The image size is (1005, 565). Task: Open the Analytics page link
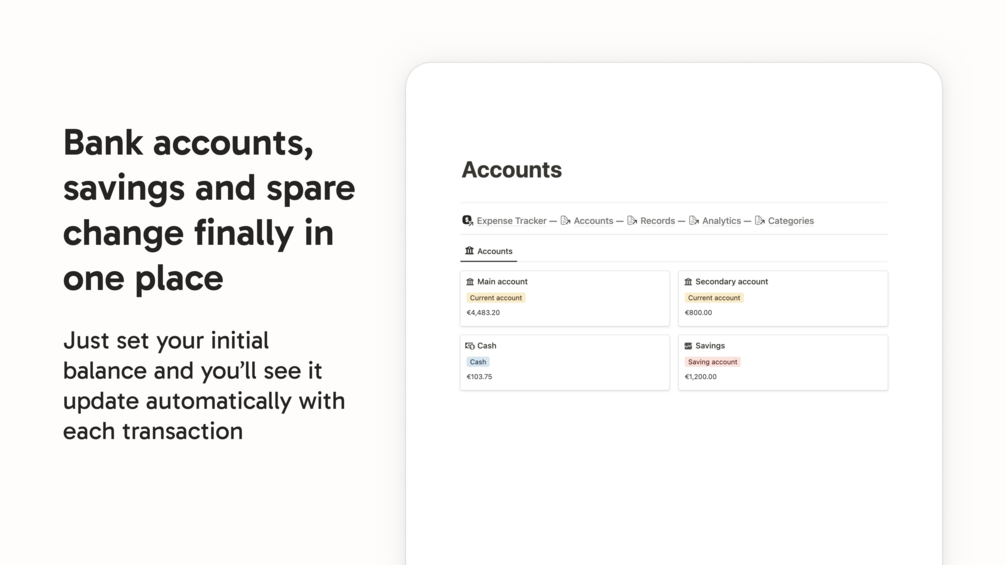pyautogui.click(x=721, y=220)
